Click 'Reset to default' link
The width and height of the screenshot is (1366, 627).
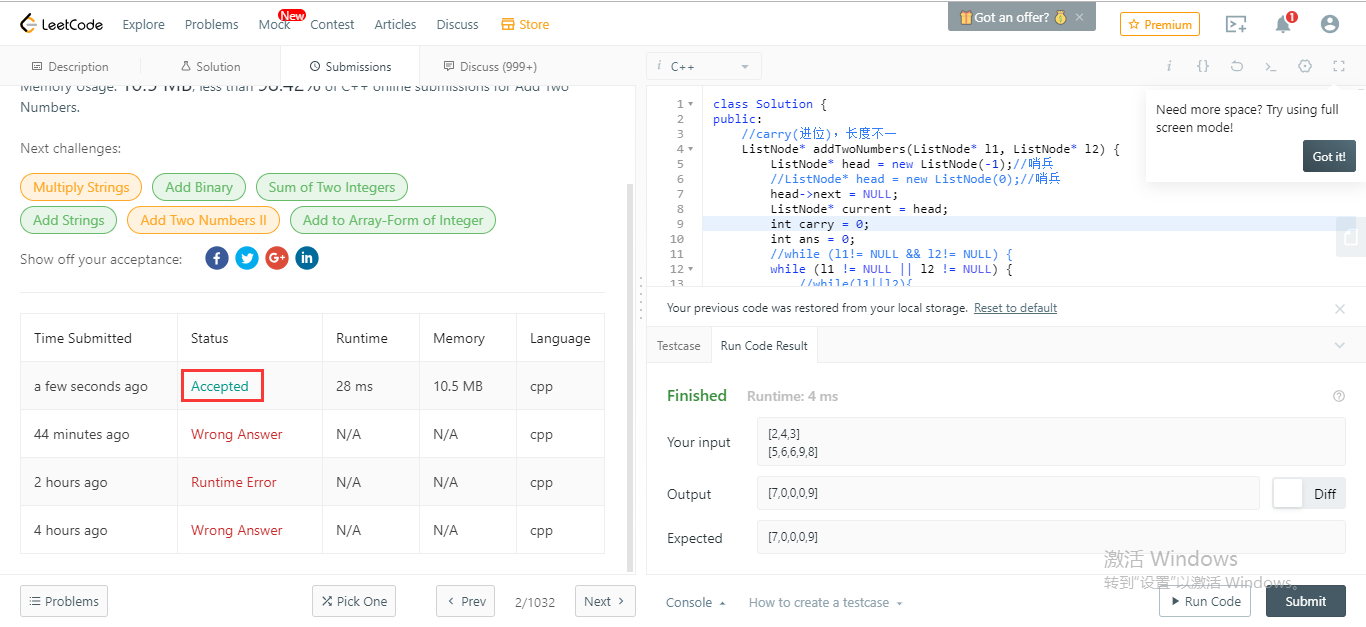[x=1015, y=308]
